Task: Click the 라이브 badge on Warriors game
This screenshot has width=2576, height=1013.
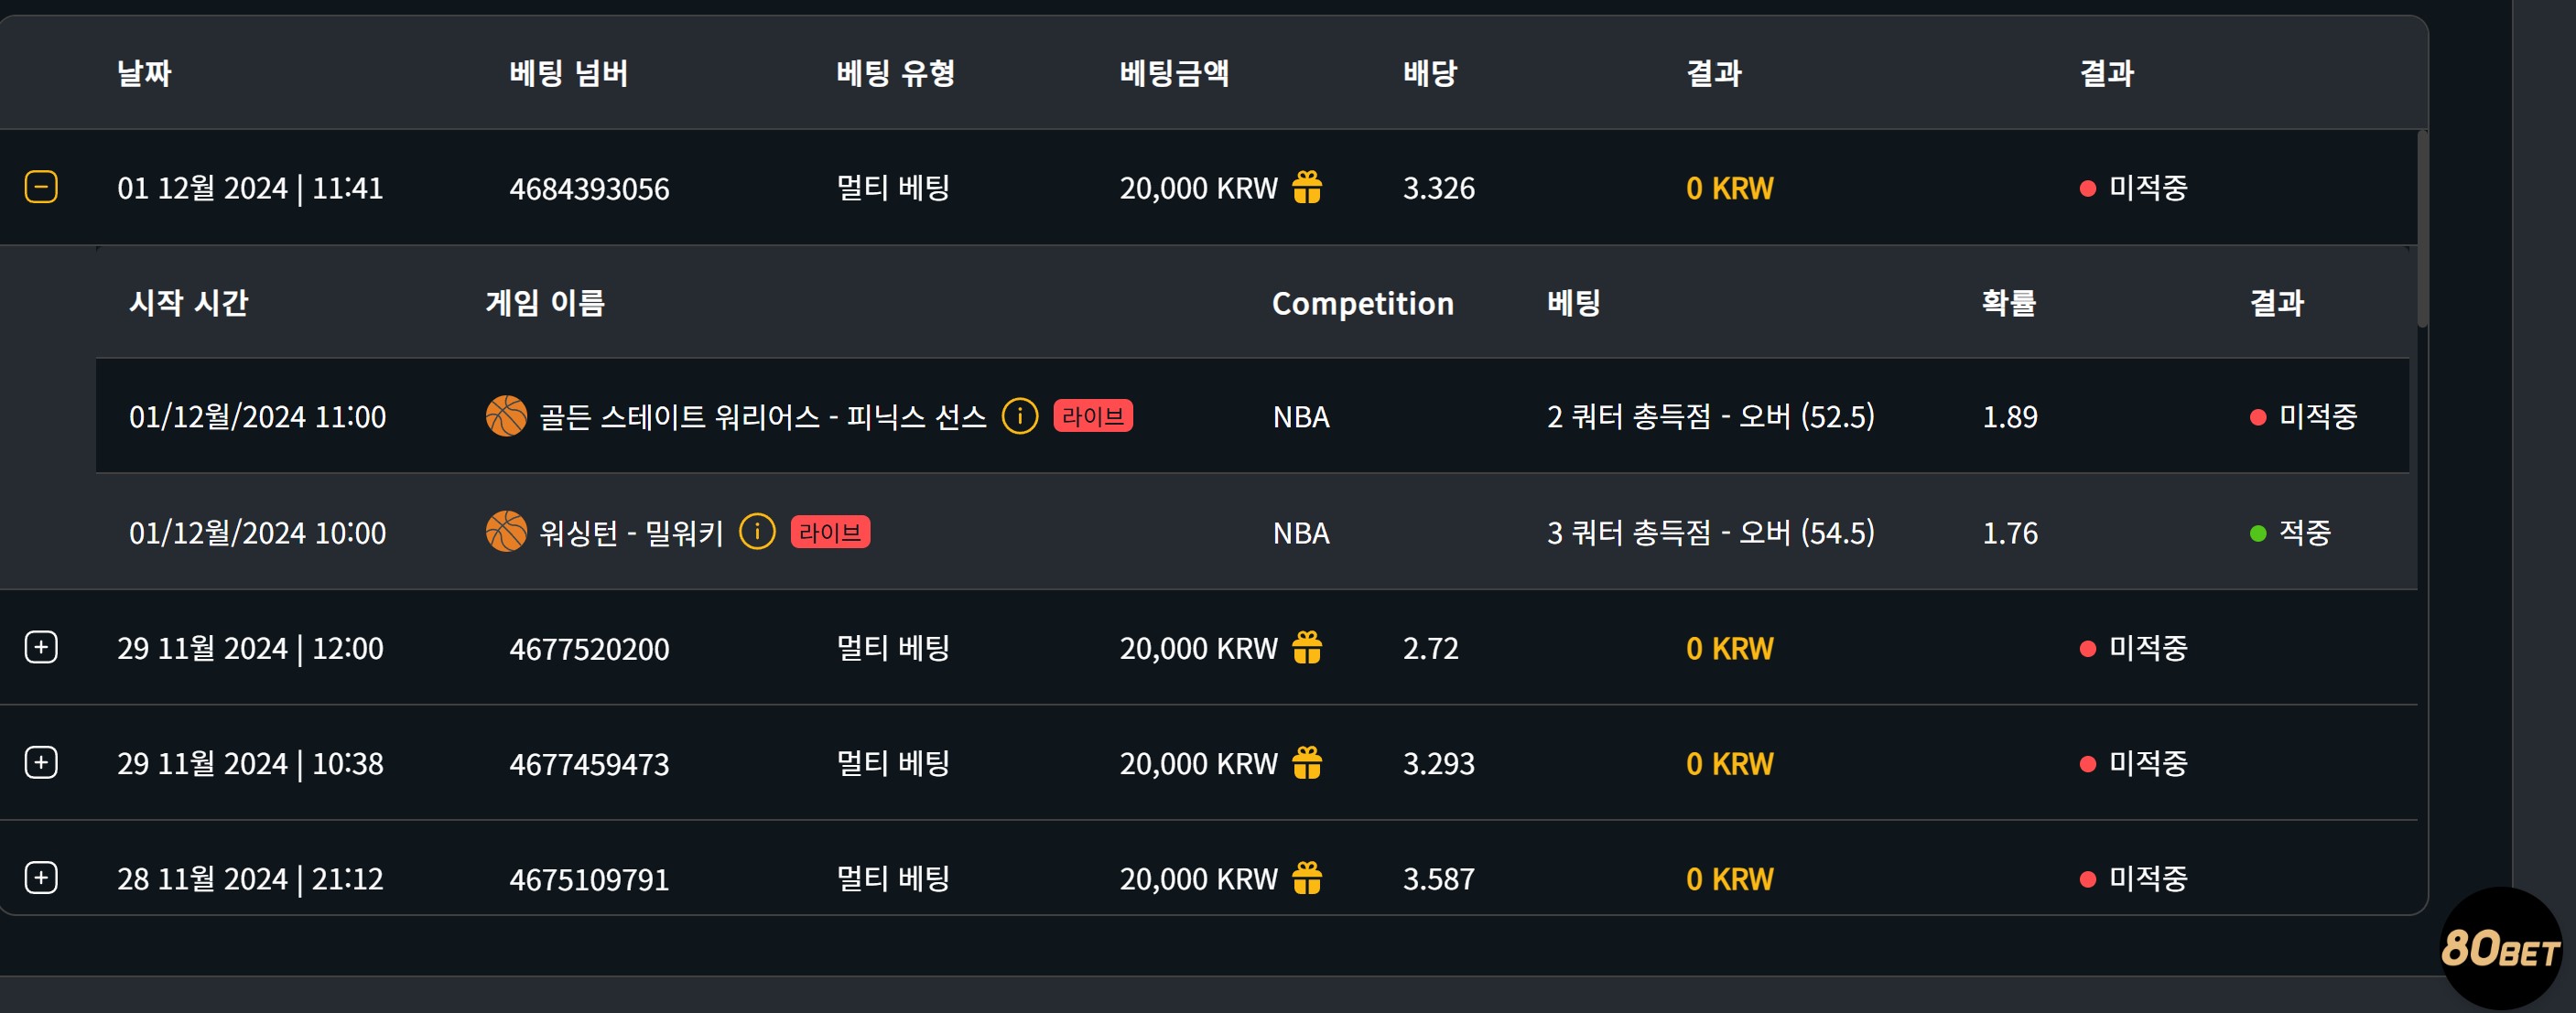Action: coord(1092,415)
